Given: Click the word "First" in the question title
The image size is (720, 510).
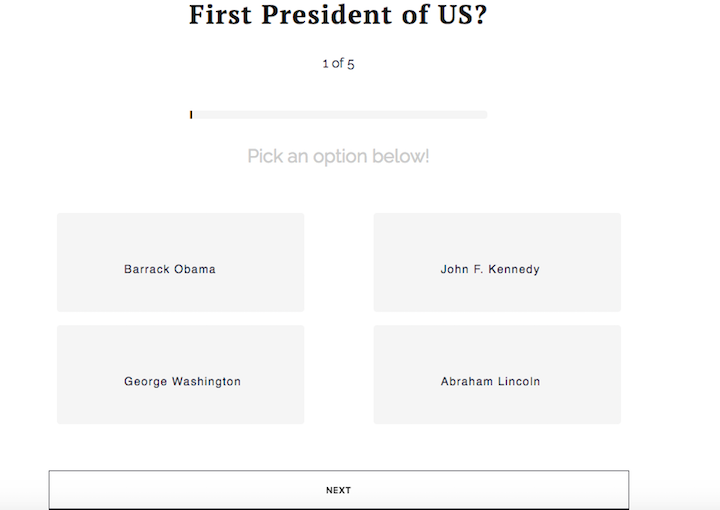Looking at the screenshot, I should tap(220, 15).
